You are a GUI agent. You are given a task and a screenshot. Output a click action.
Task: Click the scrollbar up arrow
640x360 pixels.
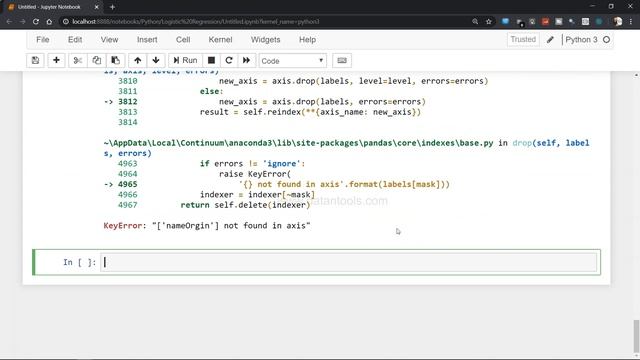(x=636, y=75)
